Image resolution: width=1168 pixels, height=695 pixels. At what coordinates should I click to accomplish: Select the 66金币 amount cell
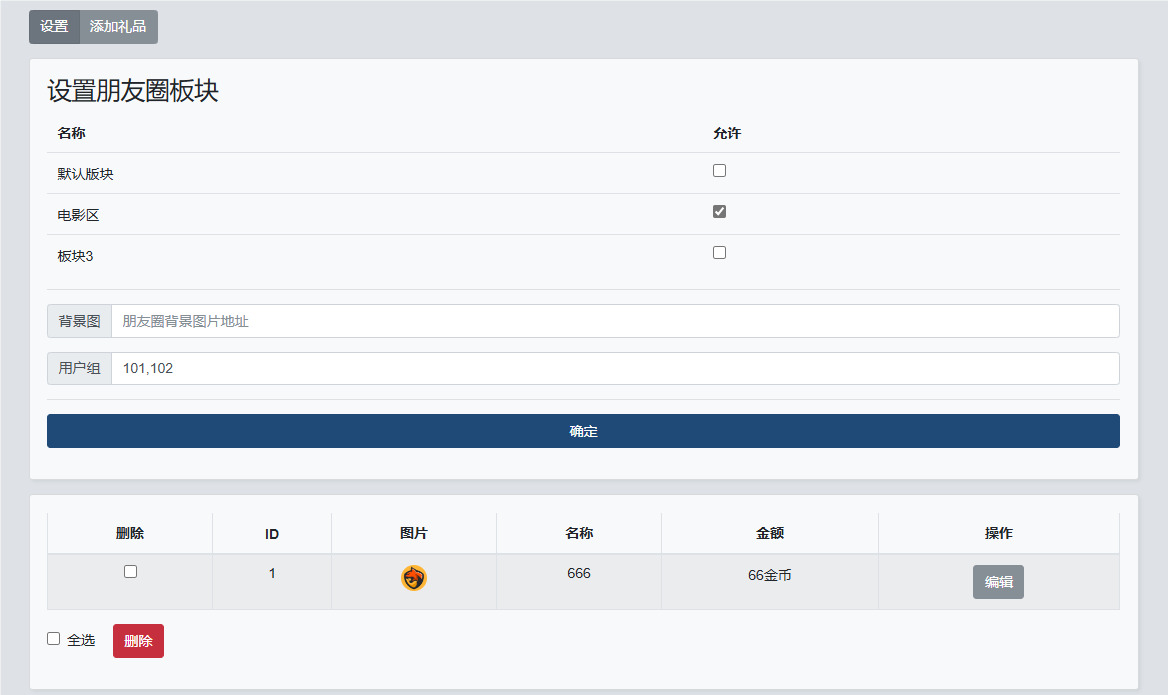tap(770, 576)
